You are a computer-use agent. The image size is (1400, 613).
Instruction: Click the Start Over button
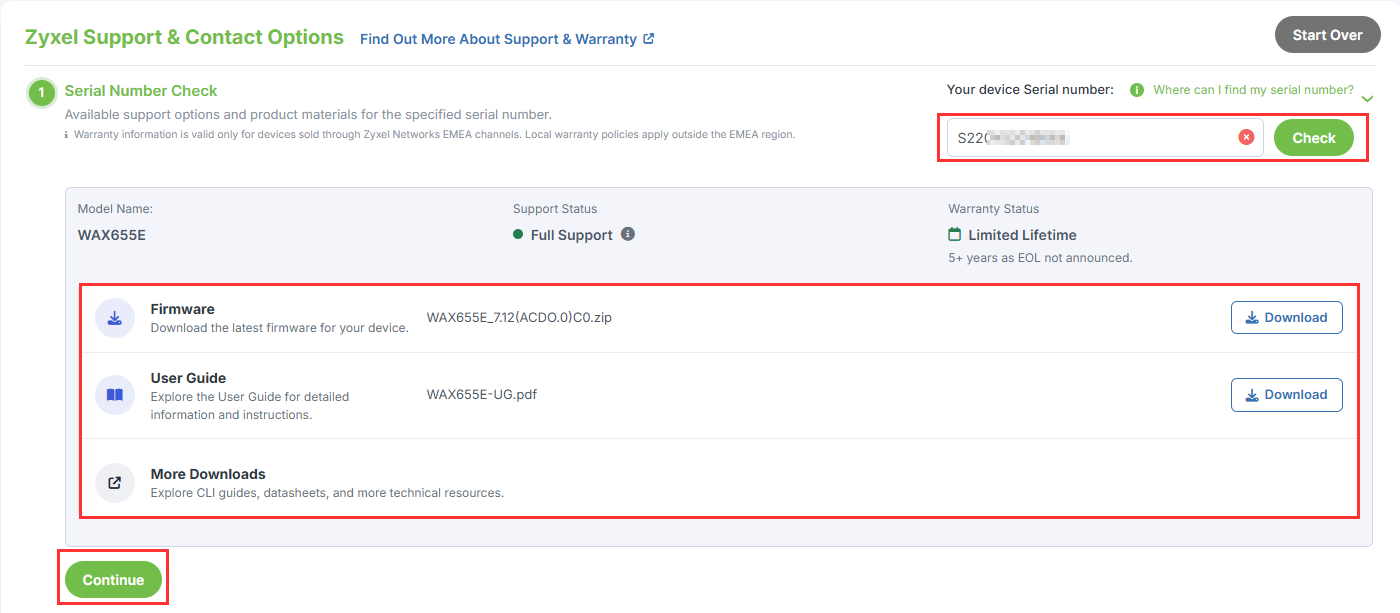[x=1327, y=35]
